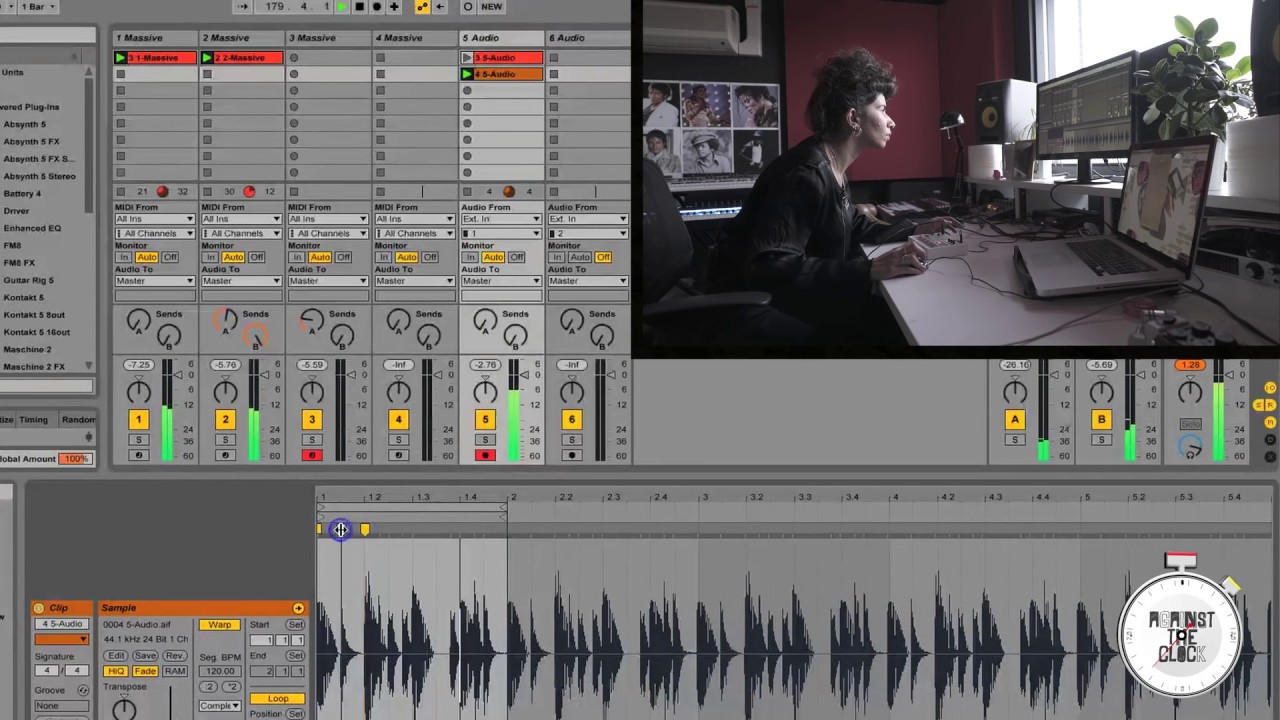
Task: Click the Groove commit icon in Clip box
Action: pos(83,690)
